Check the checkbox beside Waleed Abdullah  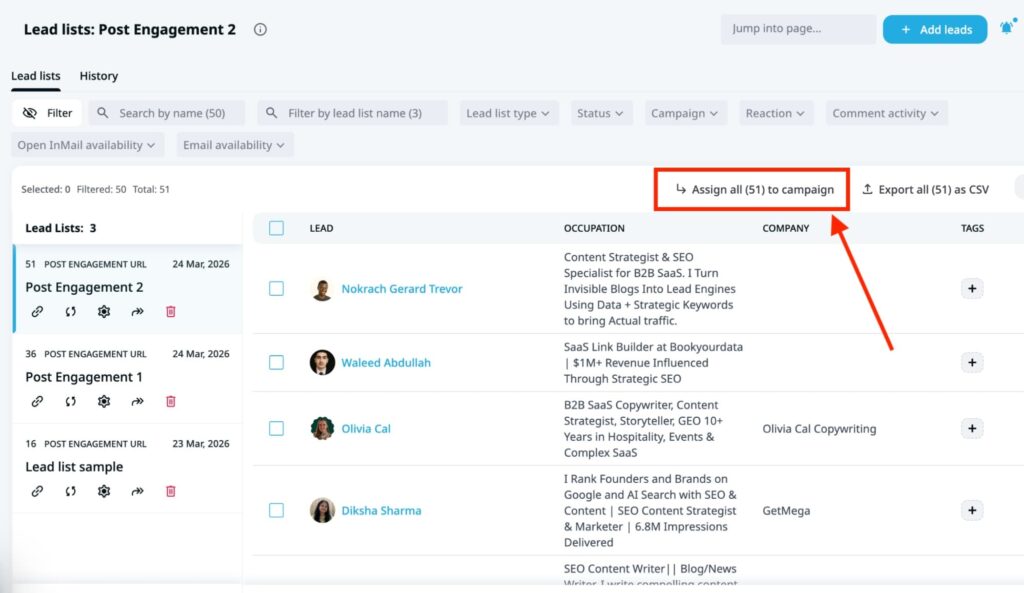(277, 362)
